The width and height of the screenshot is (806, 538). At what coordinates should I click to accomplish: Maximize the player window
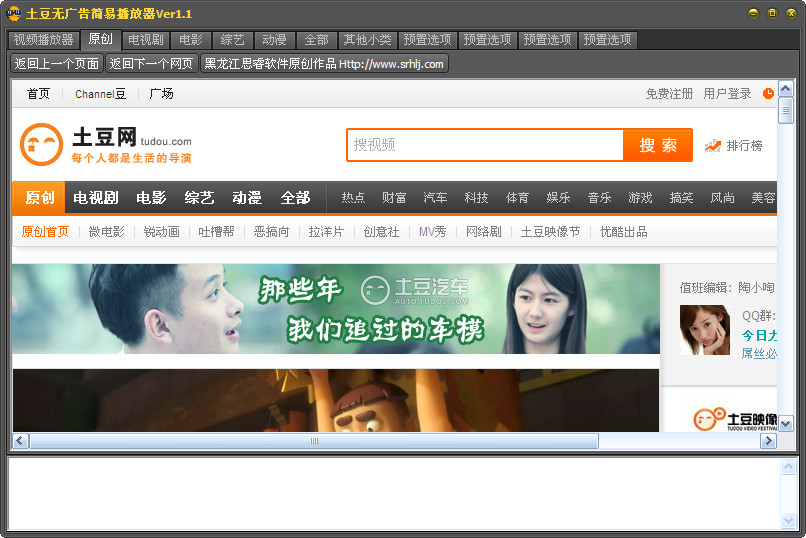(772, 14)
